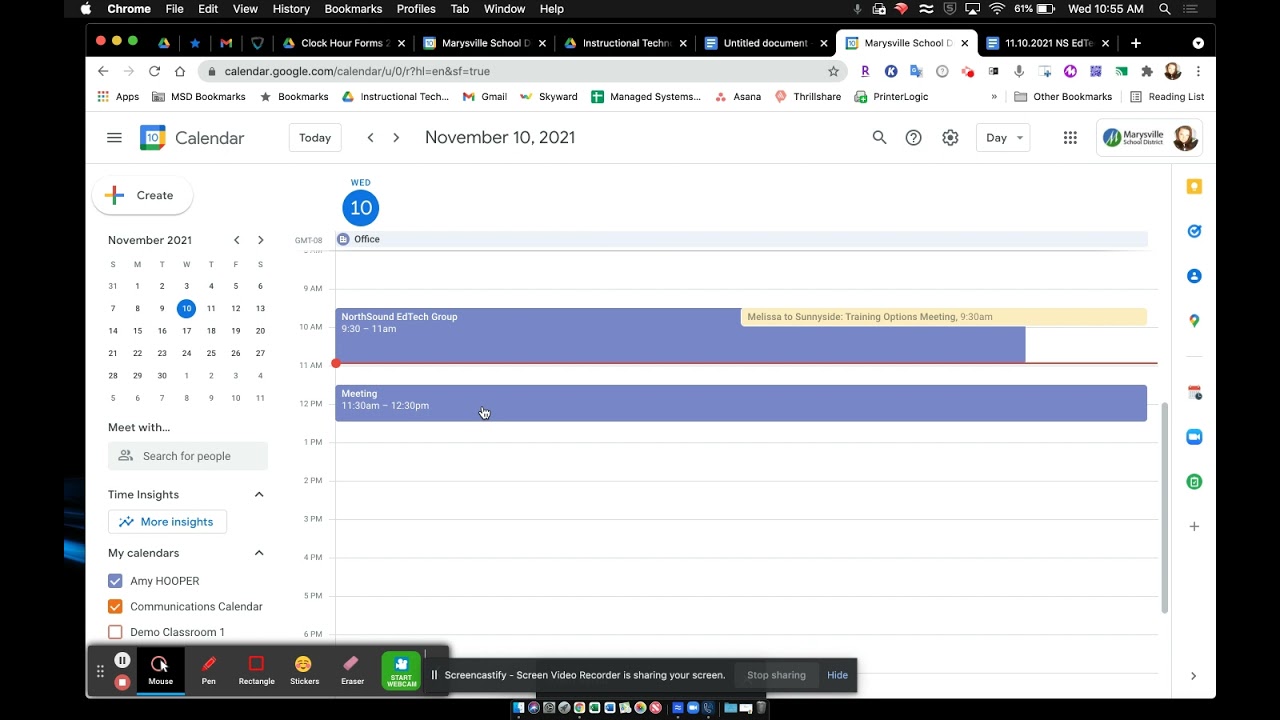Collapse the My calendars section
Screen dimensions: 1280x720
(x=259, y=553)
